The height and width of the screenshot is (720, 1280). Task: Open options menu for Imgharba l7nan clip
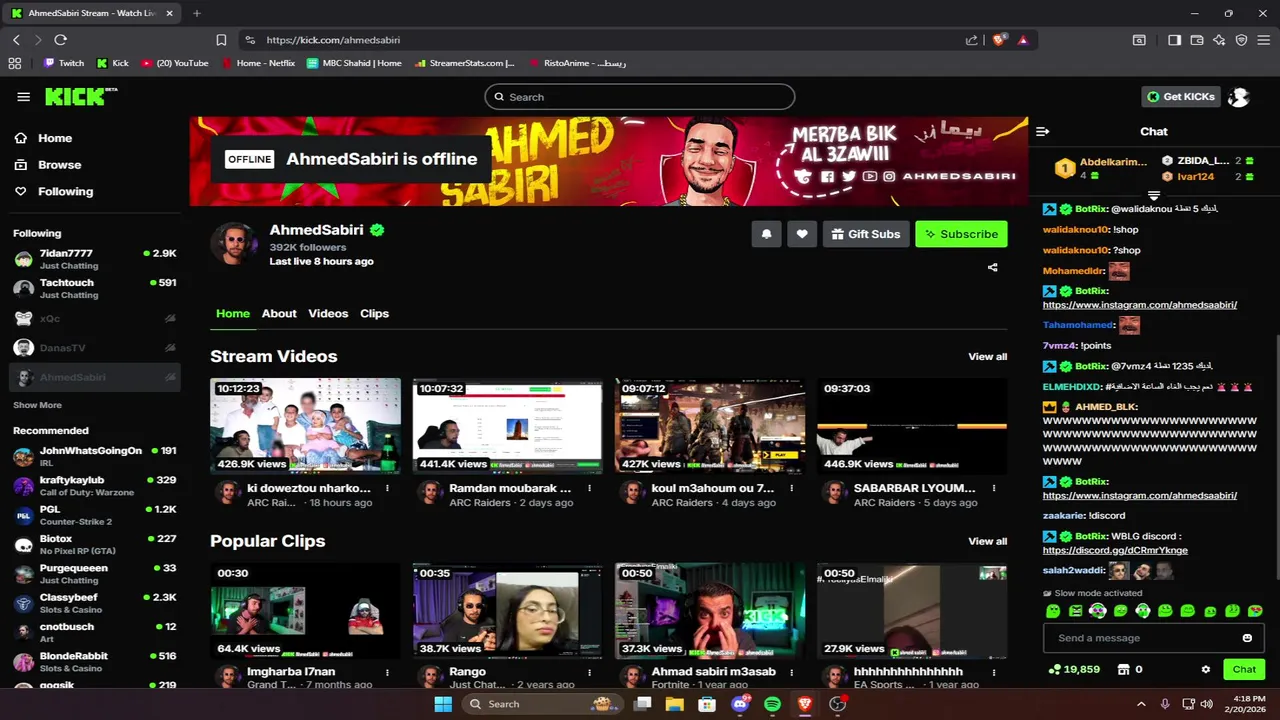pyautogui.click(x=387, y=672)
